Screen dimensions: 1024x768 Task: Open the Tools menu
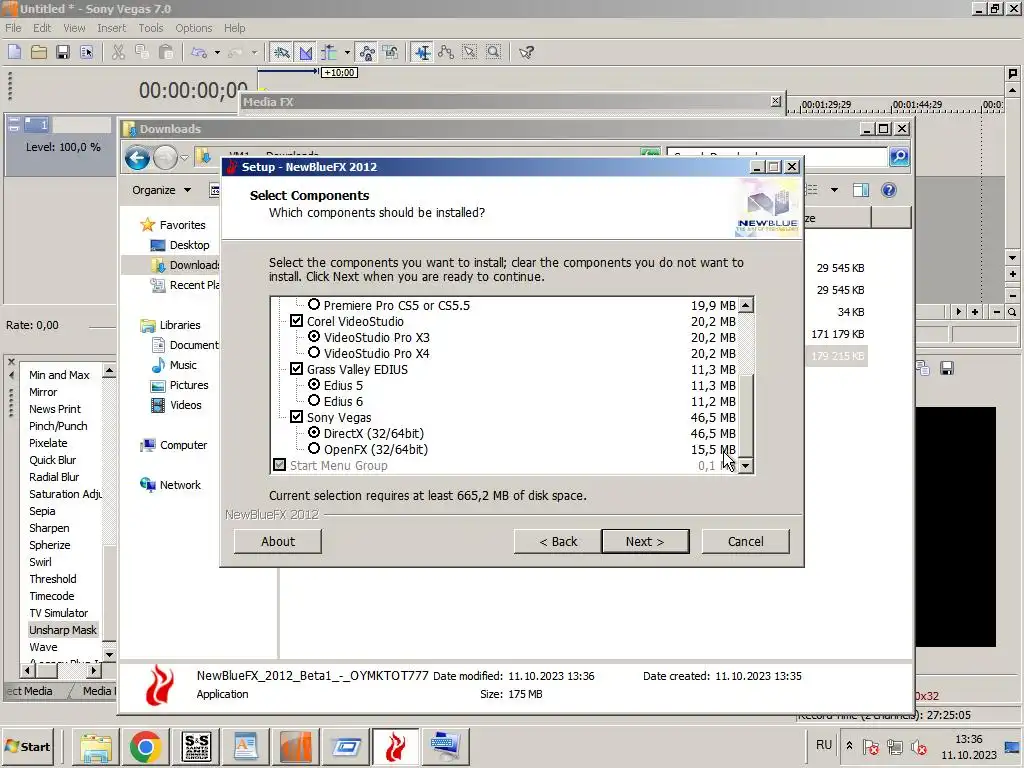point(150,28)
